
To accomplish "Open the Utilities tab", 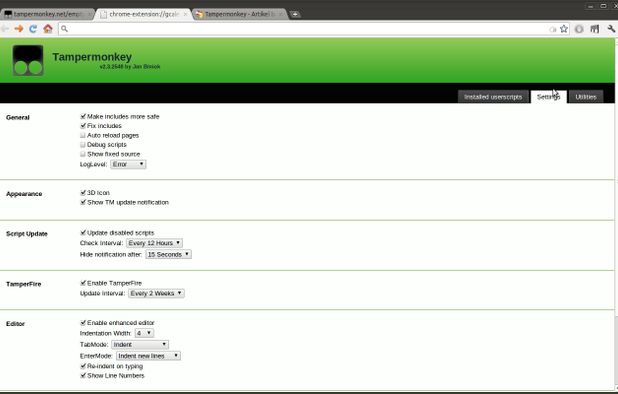I will click(586, 97).
